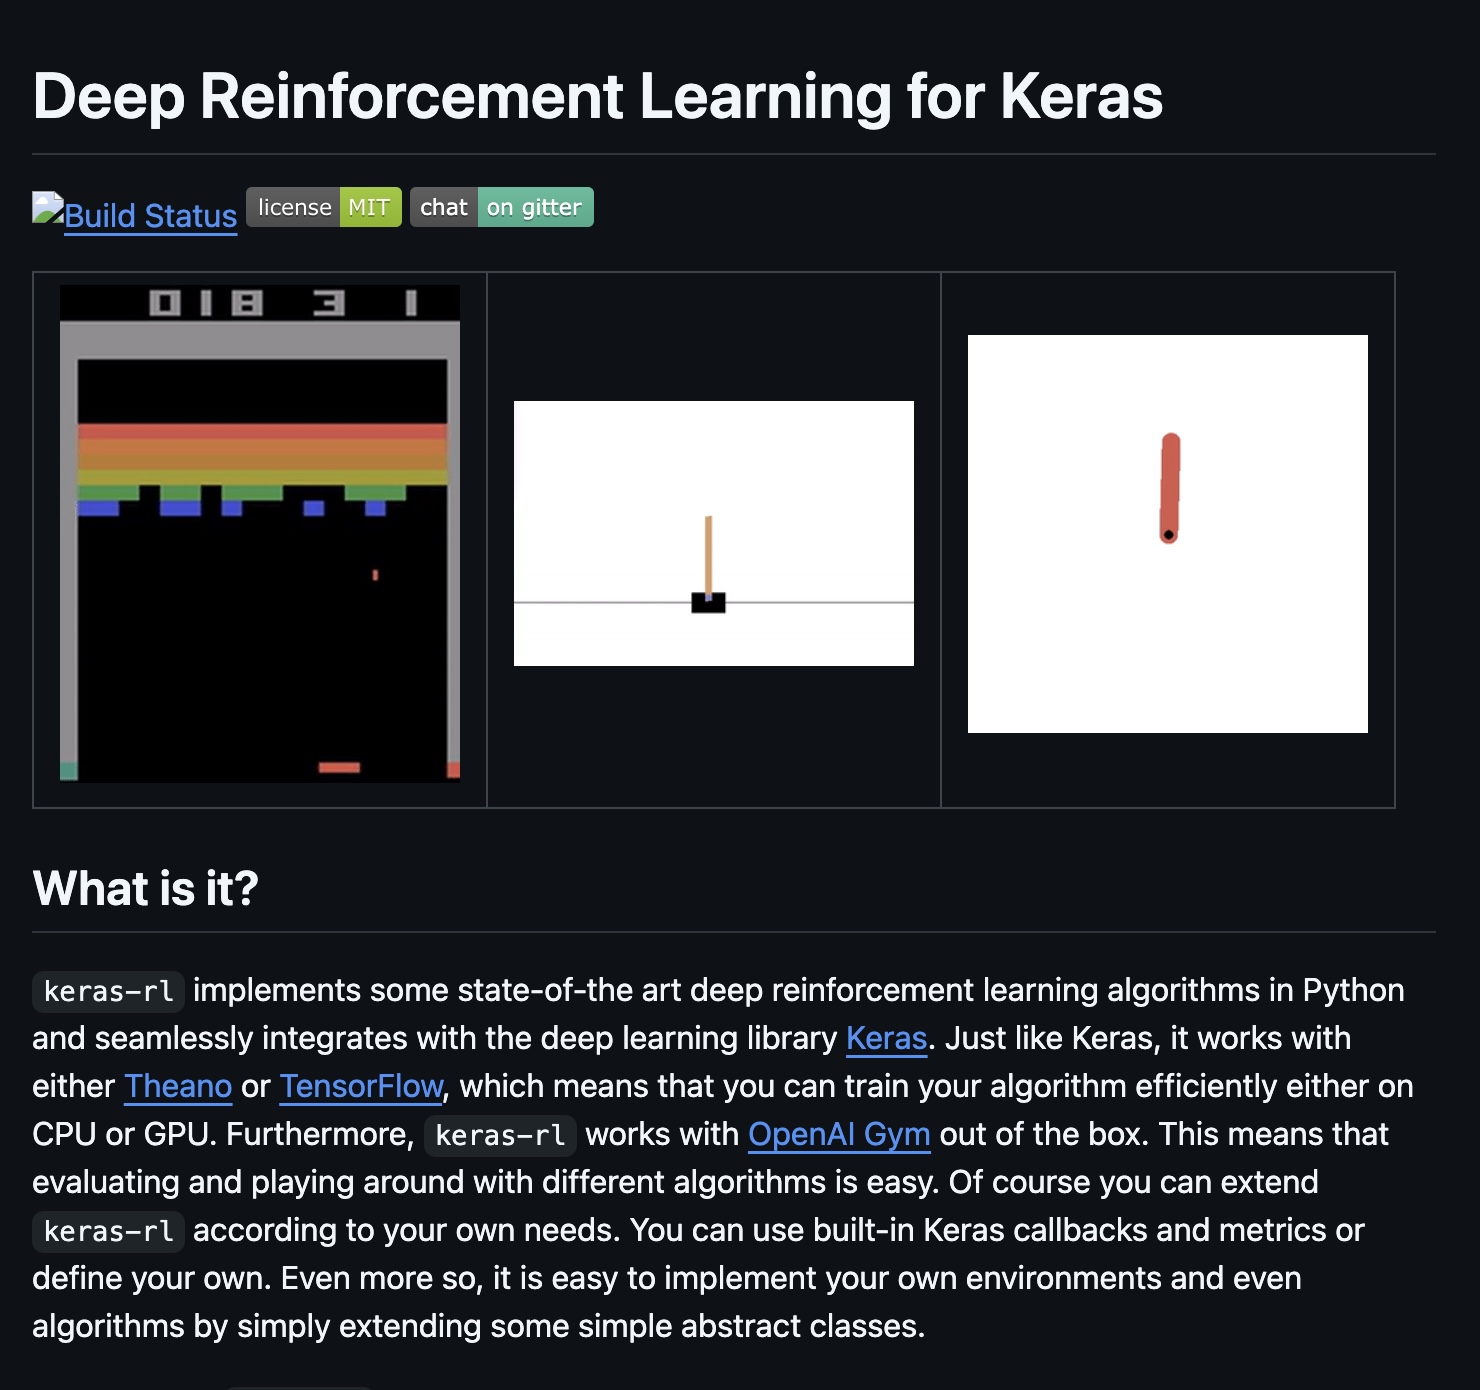Follow the TensorFlow hyperlink
This screenshot has width=1480, height=1390.
coord(360,1086)
